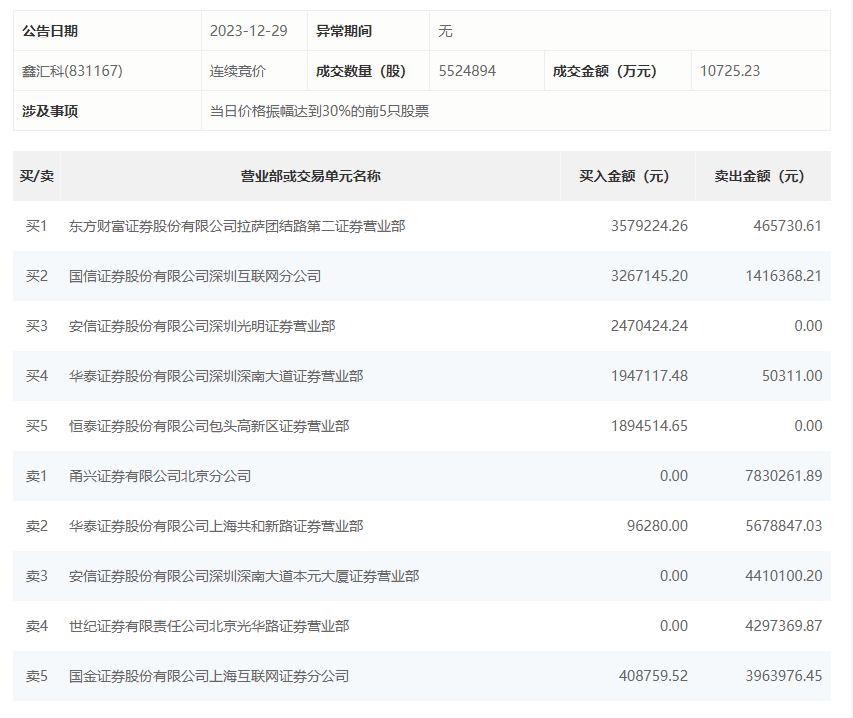Click the 买1 row label

tap(37, 226)
